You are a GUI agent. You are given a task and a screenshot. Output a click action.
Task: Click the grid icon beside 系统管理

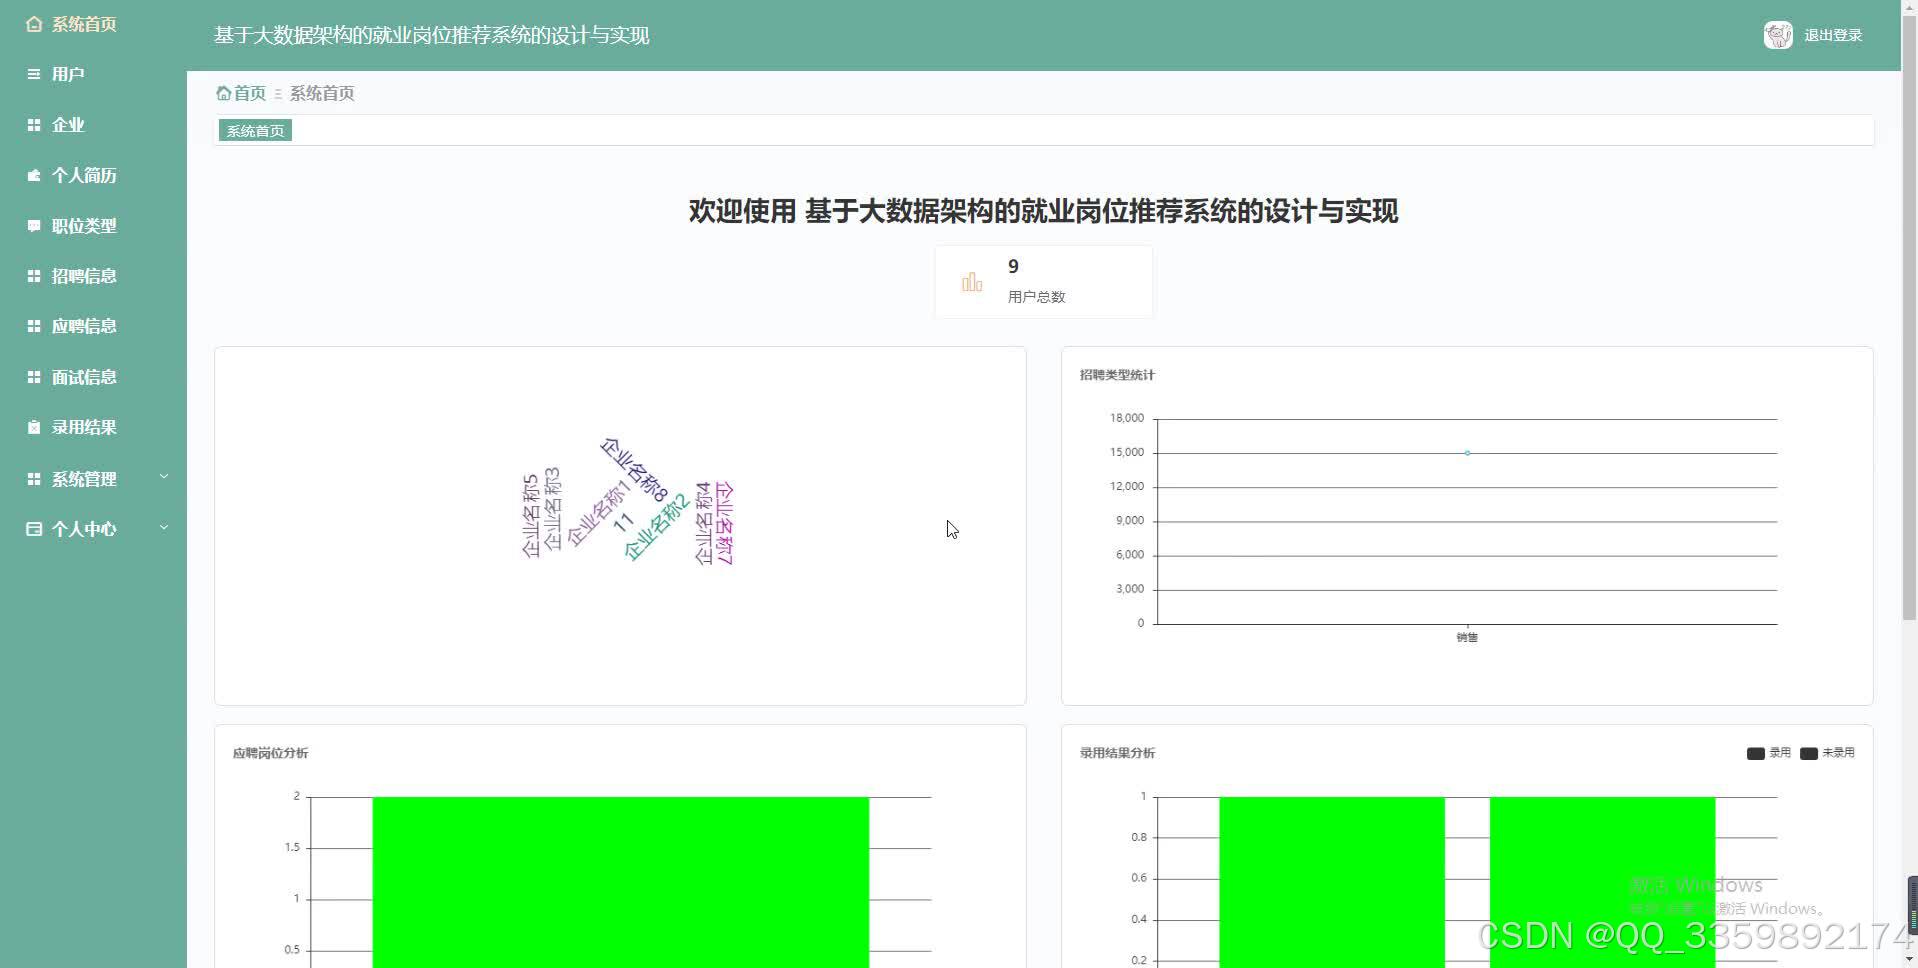34,479
